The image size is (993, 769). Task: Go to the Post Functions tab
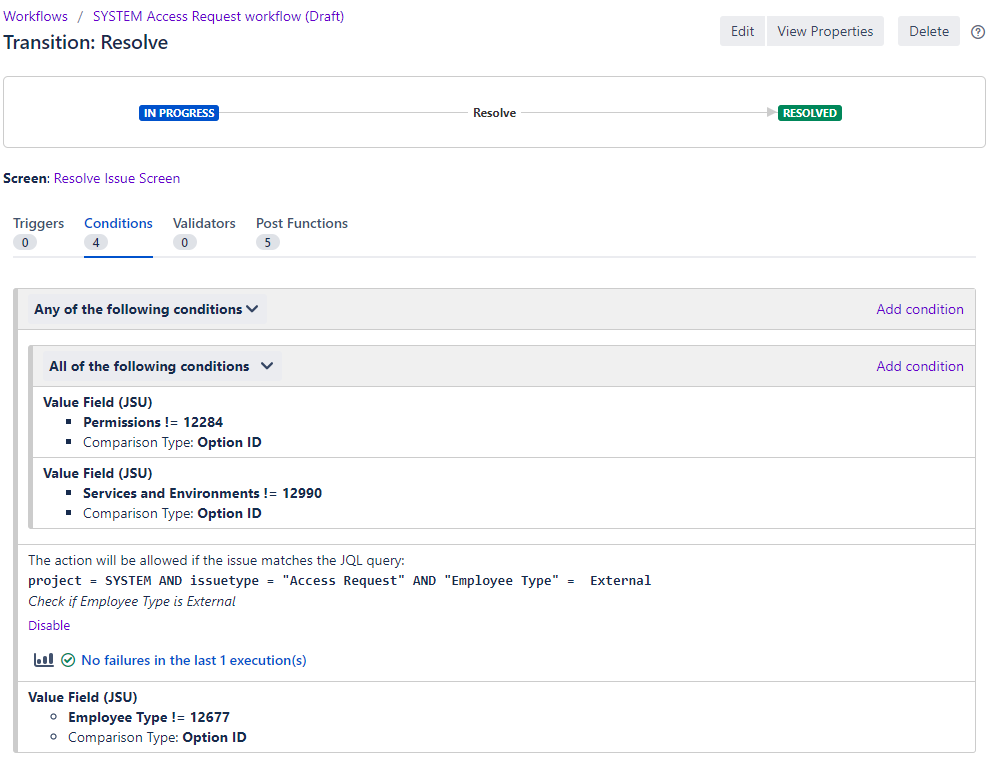(x=301, y=232)
